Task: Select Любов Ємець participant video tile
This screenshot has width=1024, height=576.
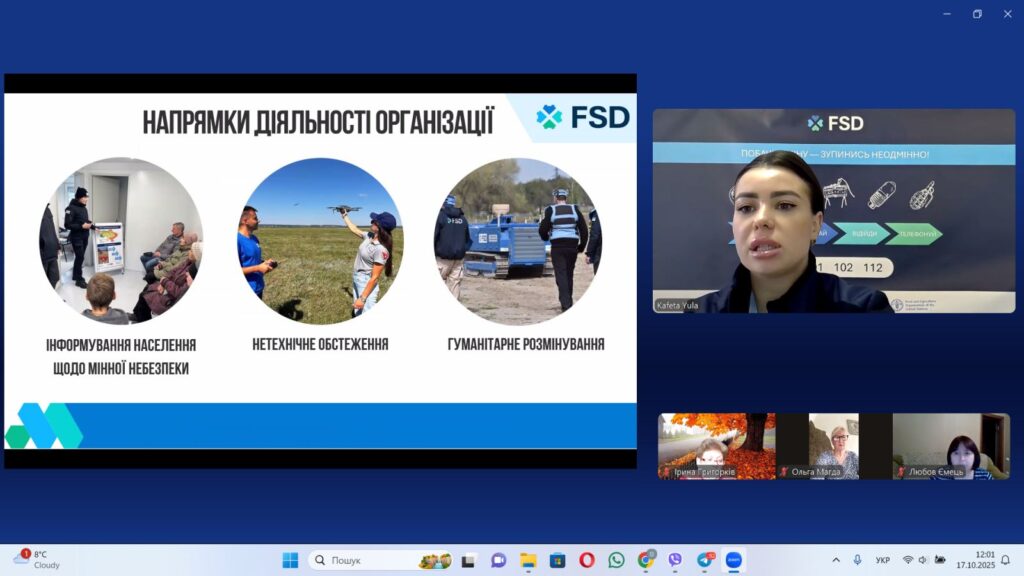Action: (950, 446)
